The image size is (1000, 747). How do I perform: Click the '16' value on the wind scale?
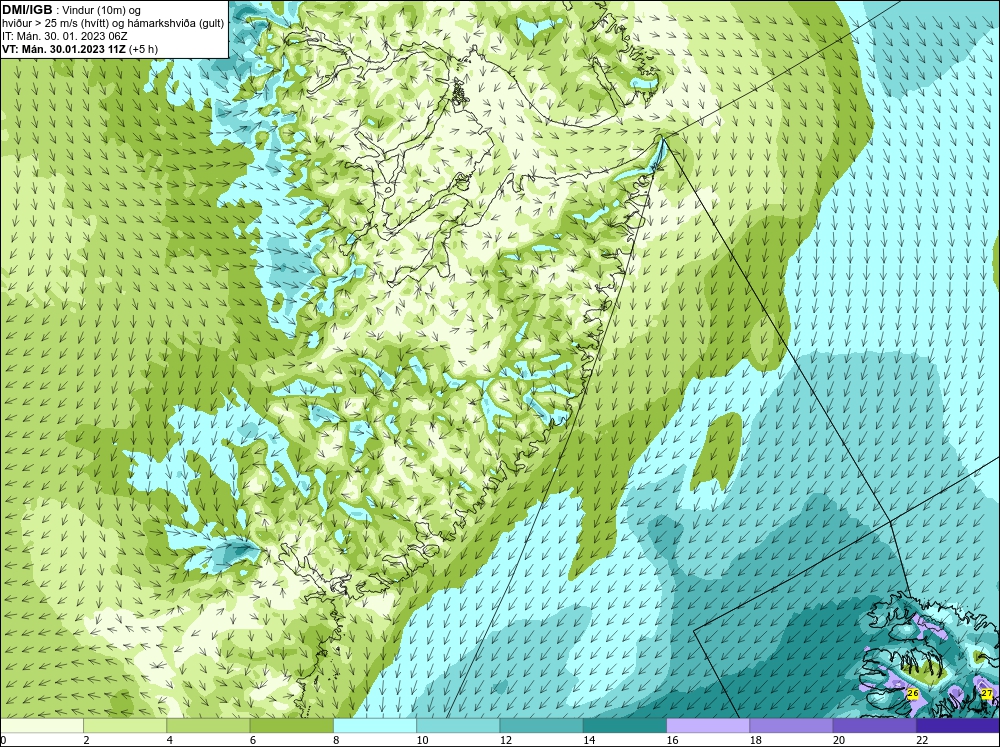coord(672,740)
